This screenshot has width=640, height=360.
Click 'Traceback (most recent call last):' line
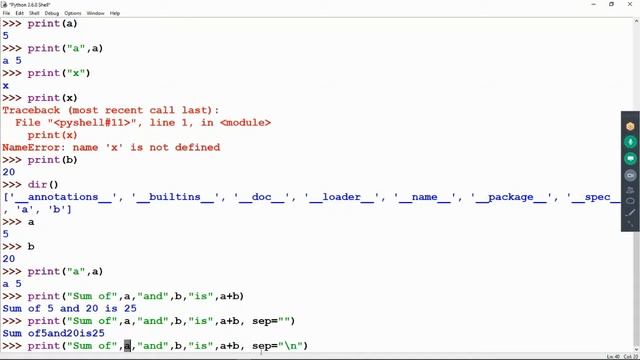pyautogui.click(x=111, y=110)
